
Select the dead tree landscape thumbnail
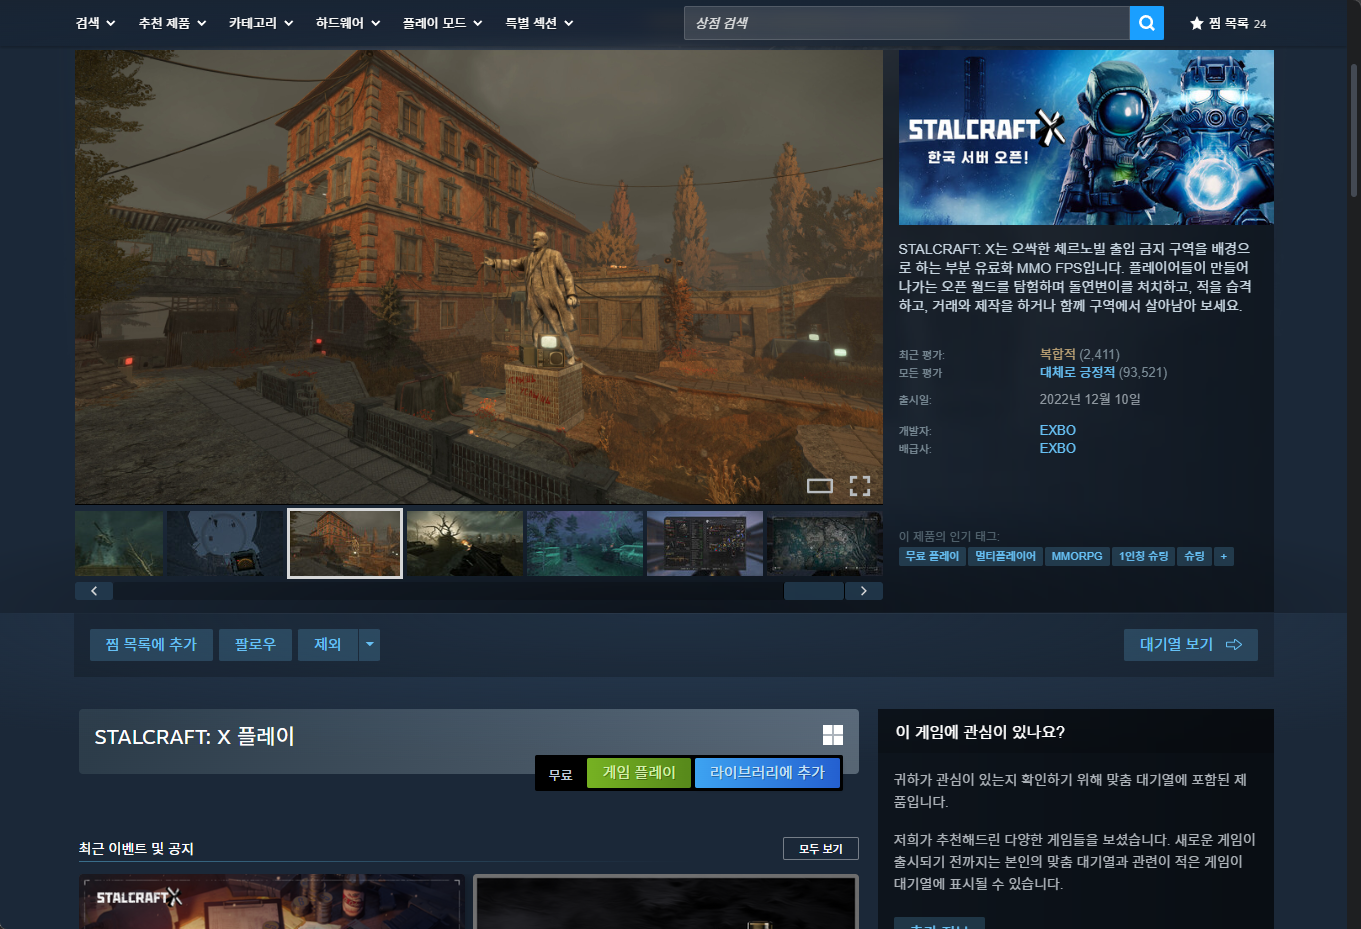pos(465,543)
